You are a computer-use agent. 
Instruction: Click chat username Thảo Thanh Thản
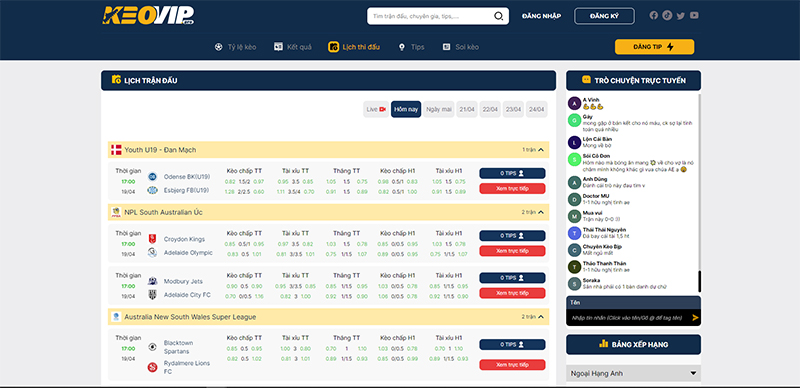[x=605, y=263]
